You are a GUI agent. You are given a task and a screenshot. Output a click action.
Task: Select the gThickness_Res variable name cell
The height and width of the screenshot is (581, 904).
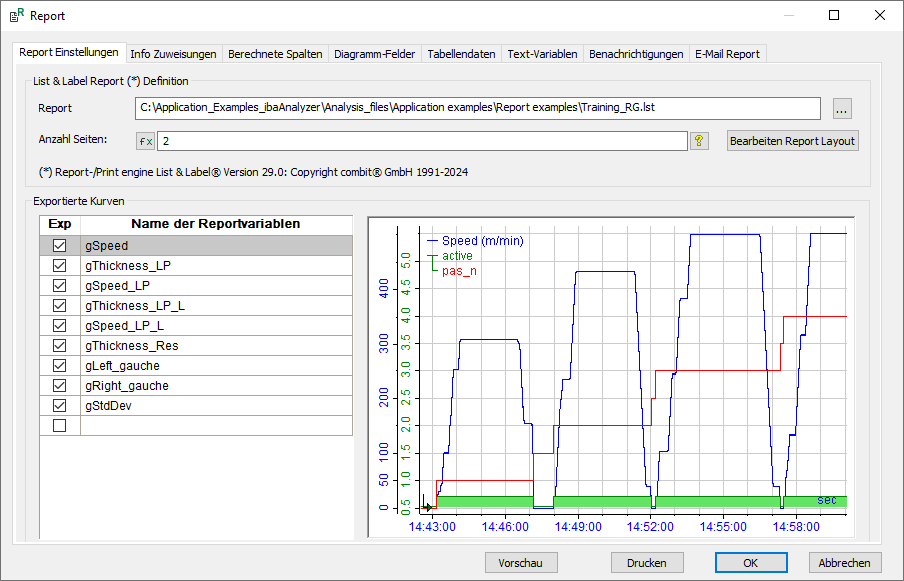click(216, 345)
